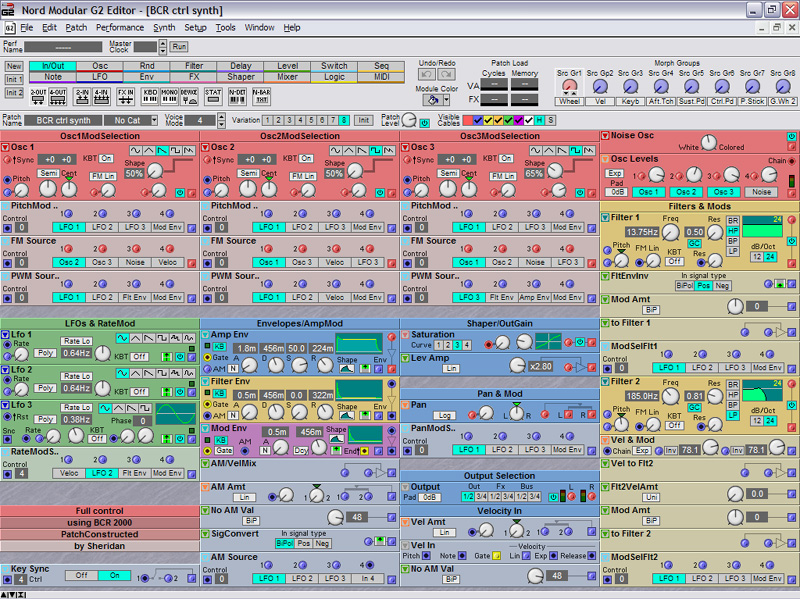Add the KBD keyboard module

click(150, 96)
